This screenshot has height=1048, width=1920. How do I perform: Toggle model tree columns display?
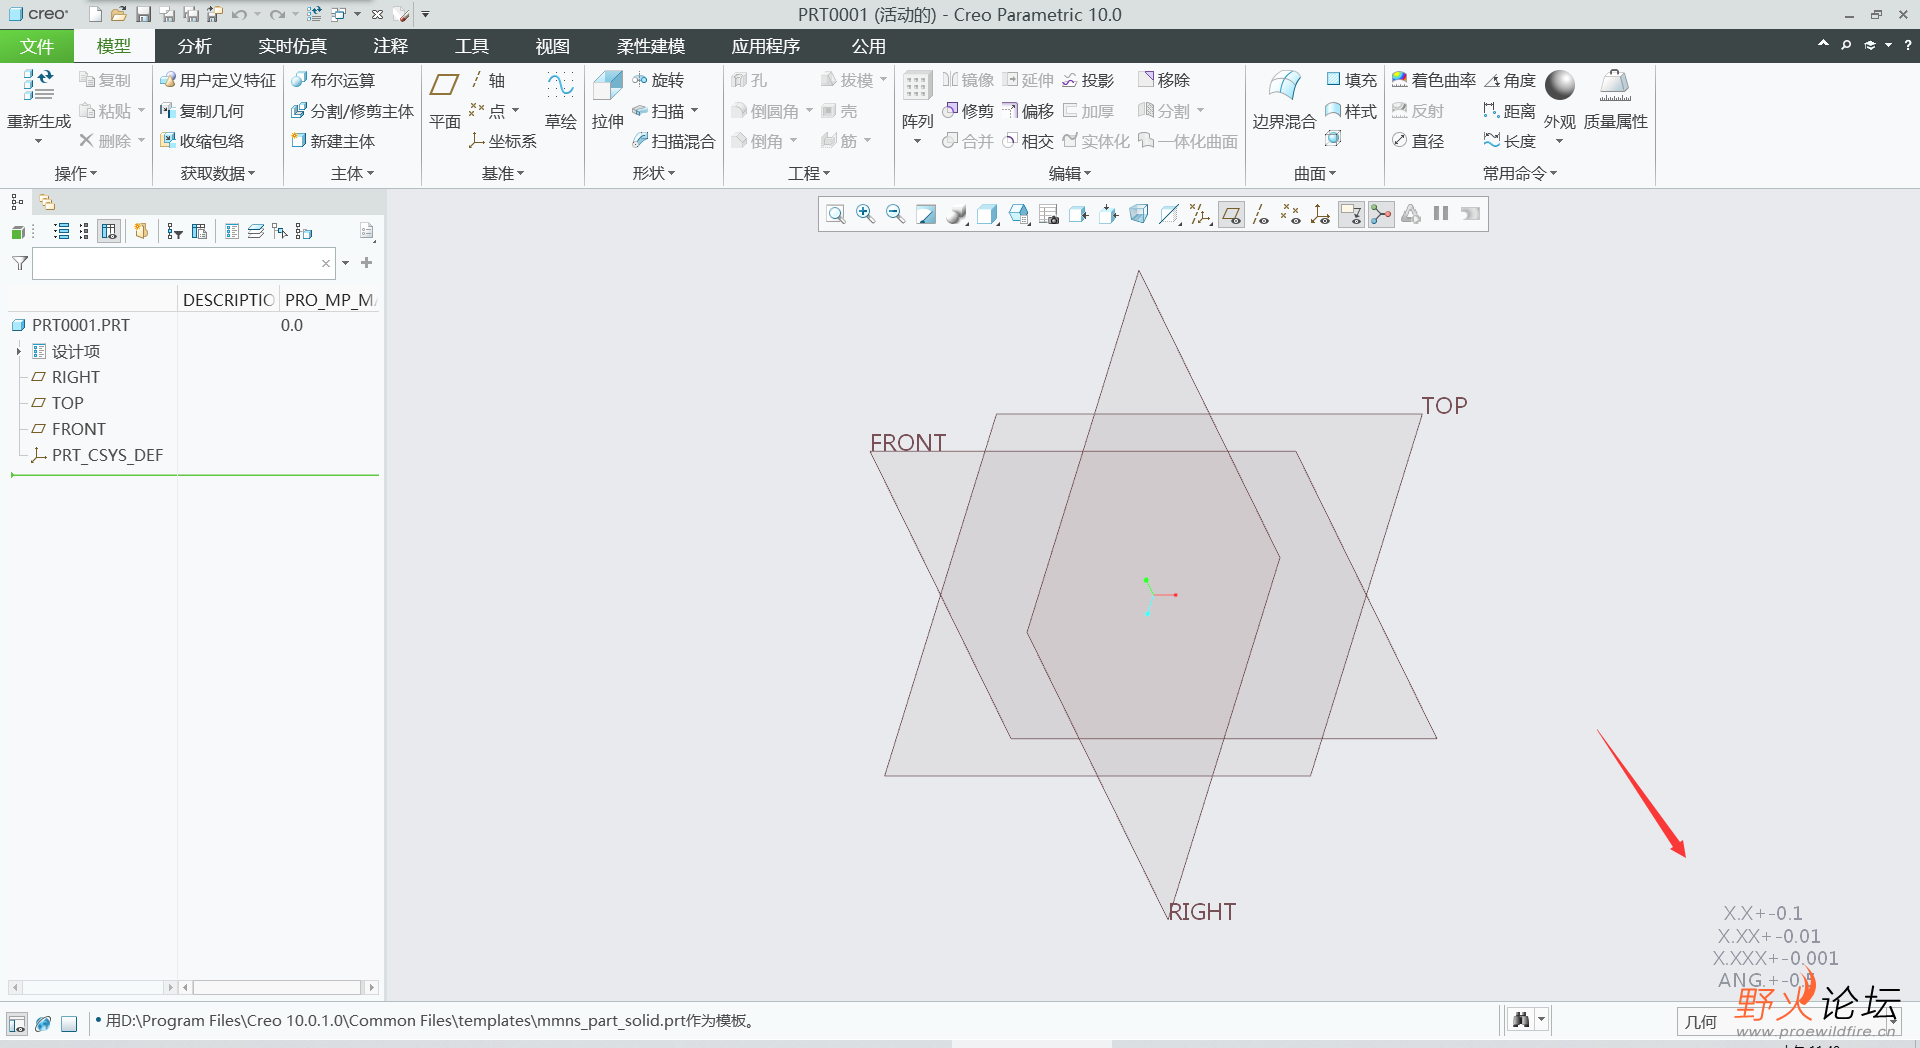(x=109, y=232)
